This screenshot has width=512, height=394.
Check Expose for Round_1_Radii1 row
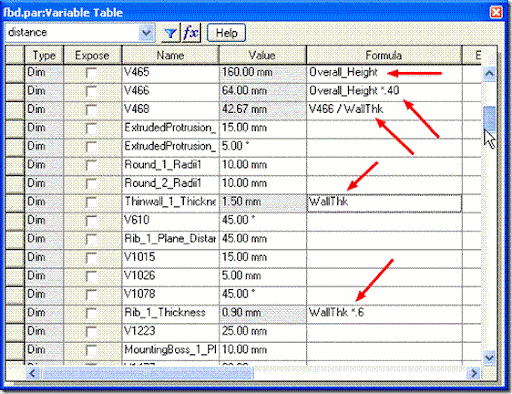click(91, 165)
